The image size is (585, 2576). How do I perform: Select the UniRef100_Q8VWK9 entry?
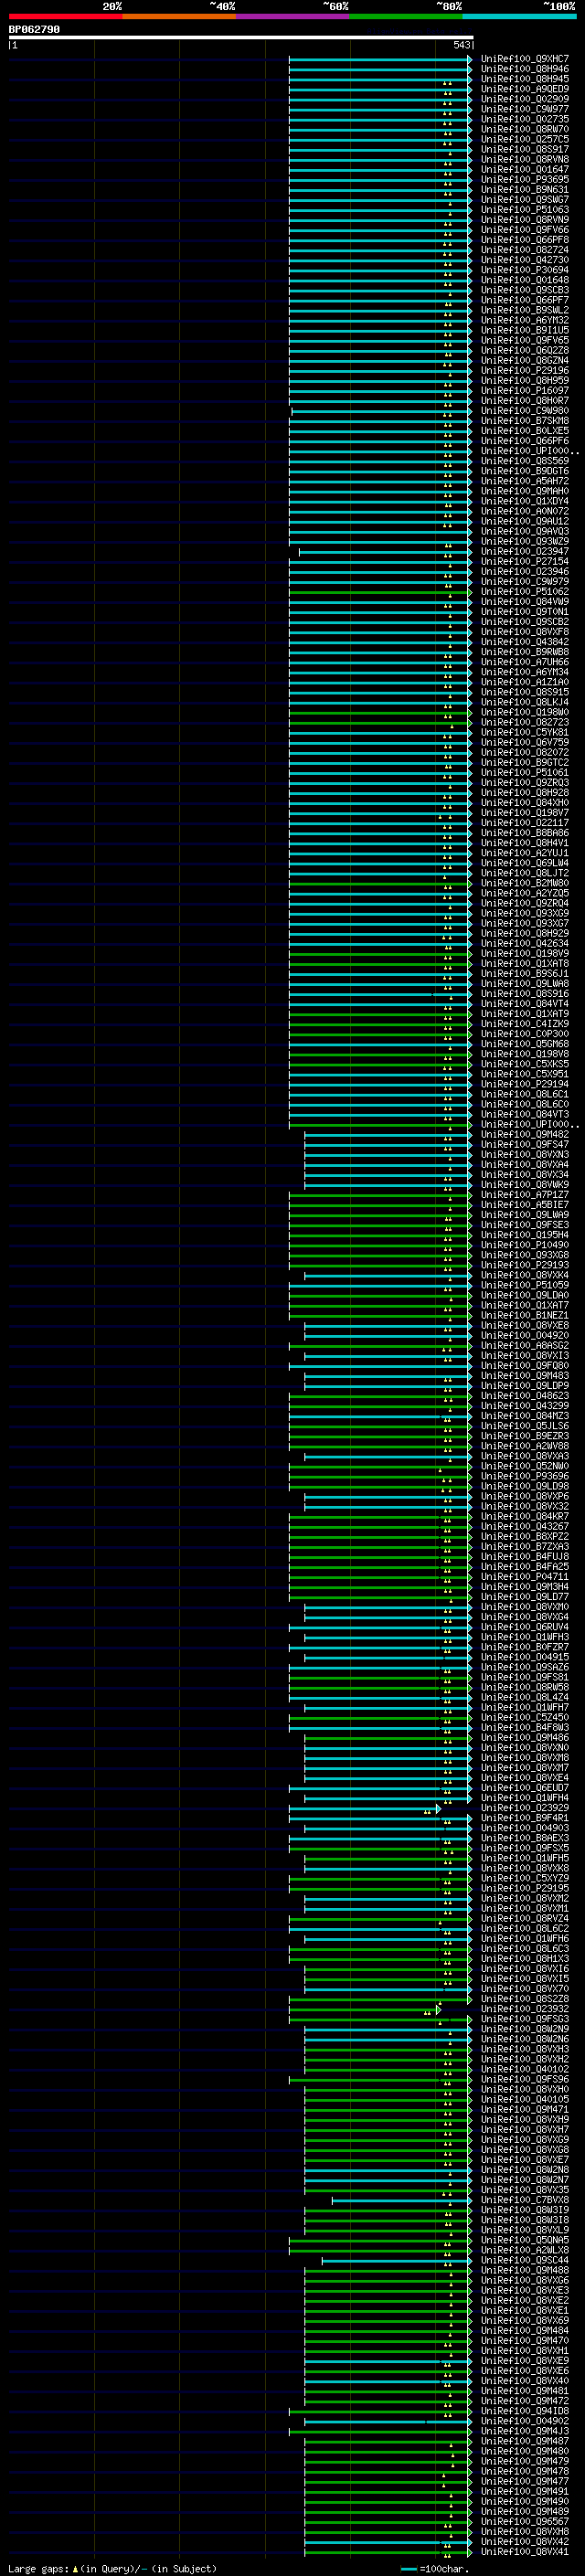[x=525, y=1185]
